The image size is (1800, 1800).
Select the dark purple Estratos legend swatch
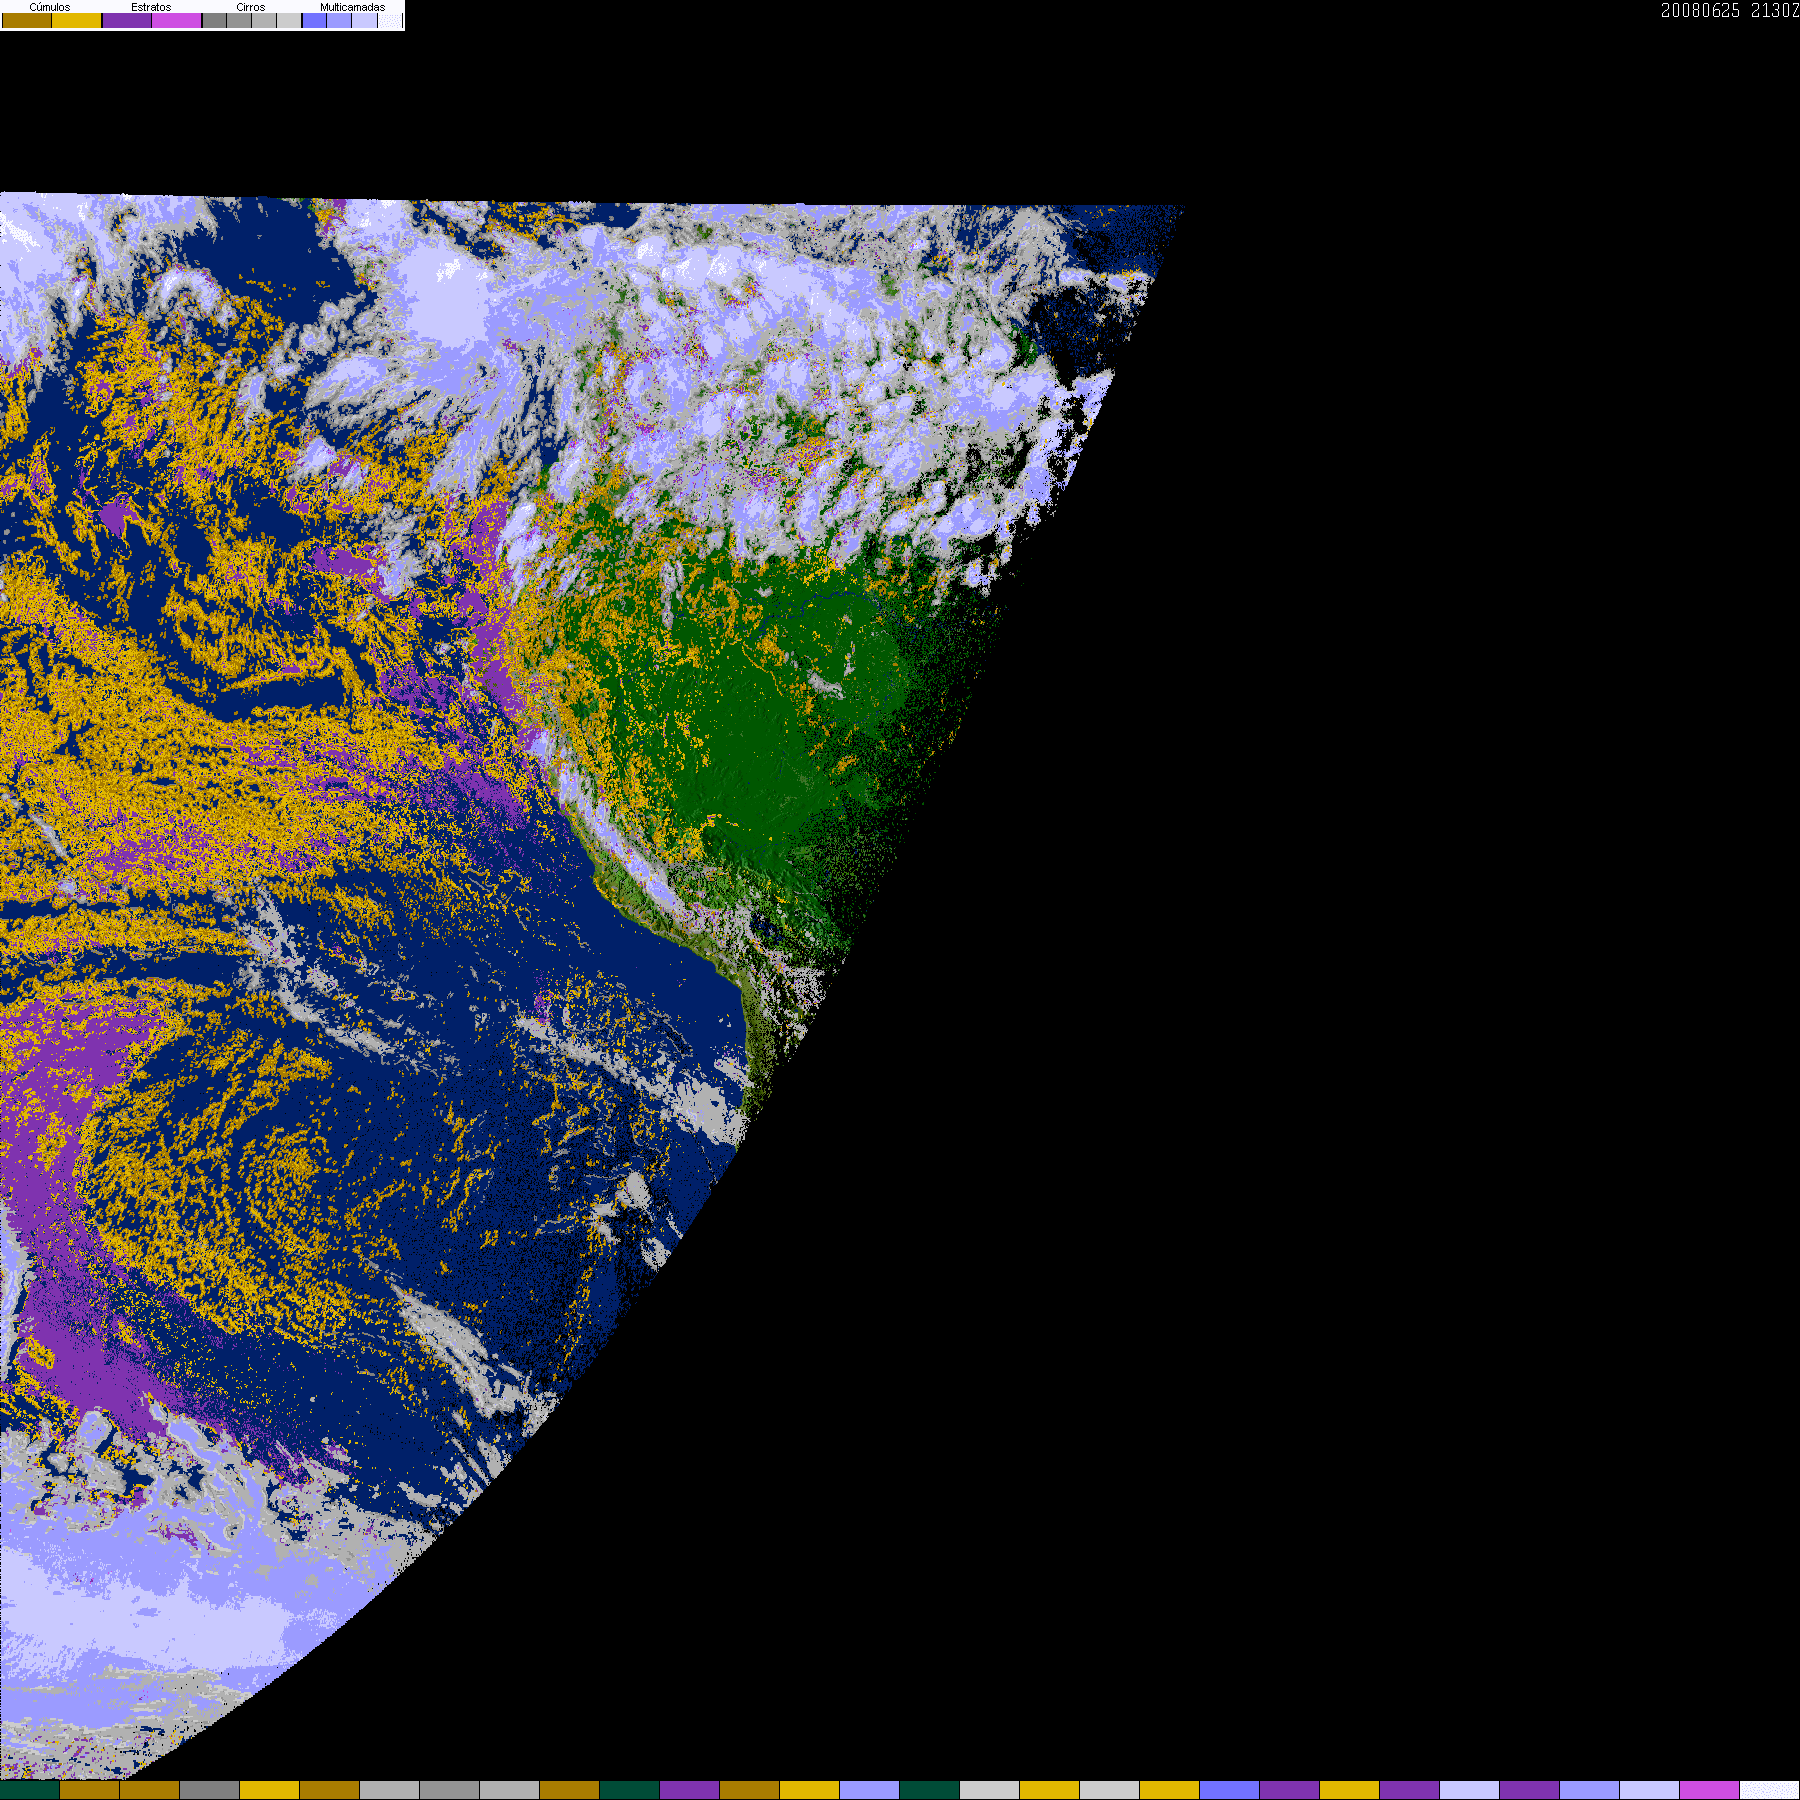(127, 20)
